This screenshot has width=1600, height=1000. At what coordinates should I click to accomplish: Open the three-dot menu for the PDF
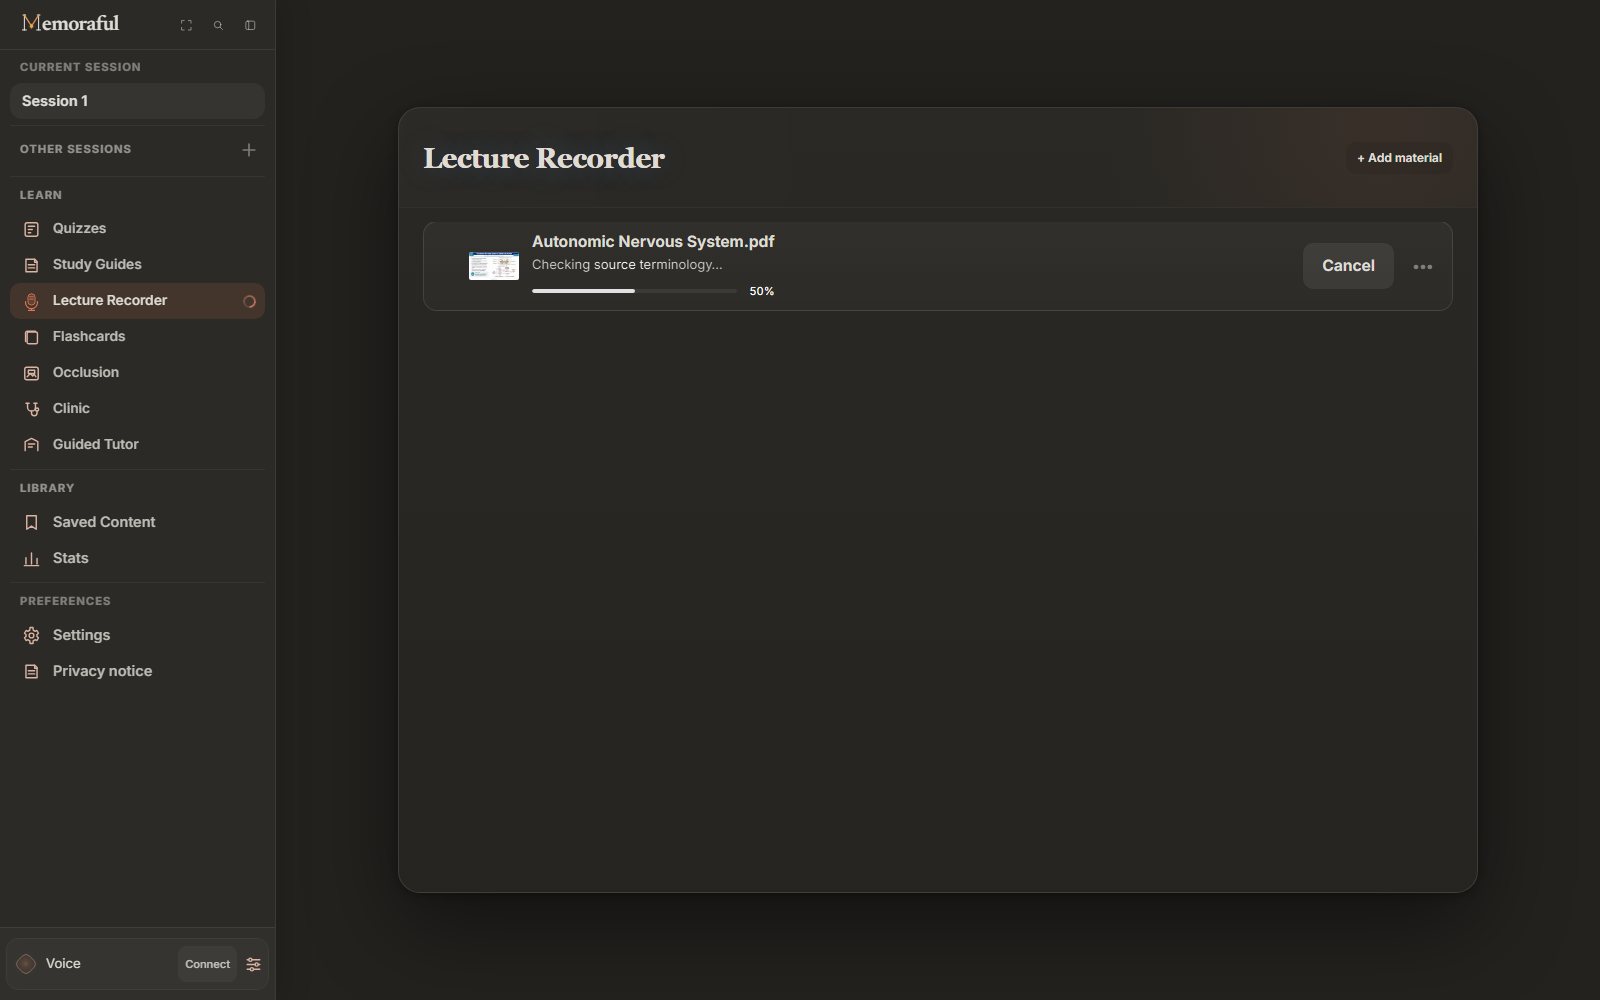click(1422, 267)
